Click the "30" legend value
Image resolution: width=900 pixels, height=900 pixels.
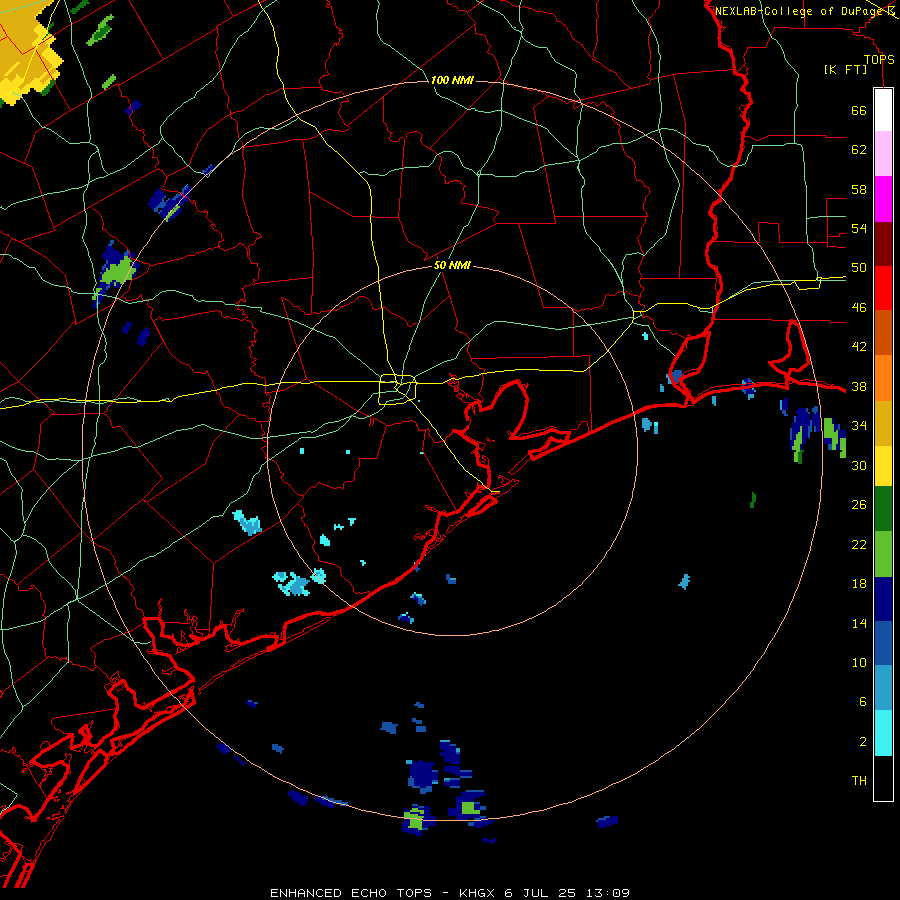tap(859, 465)
